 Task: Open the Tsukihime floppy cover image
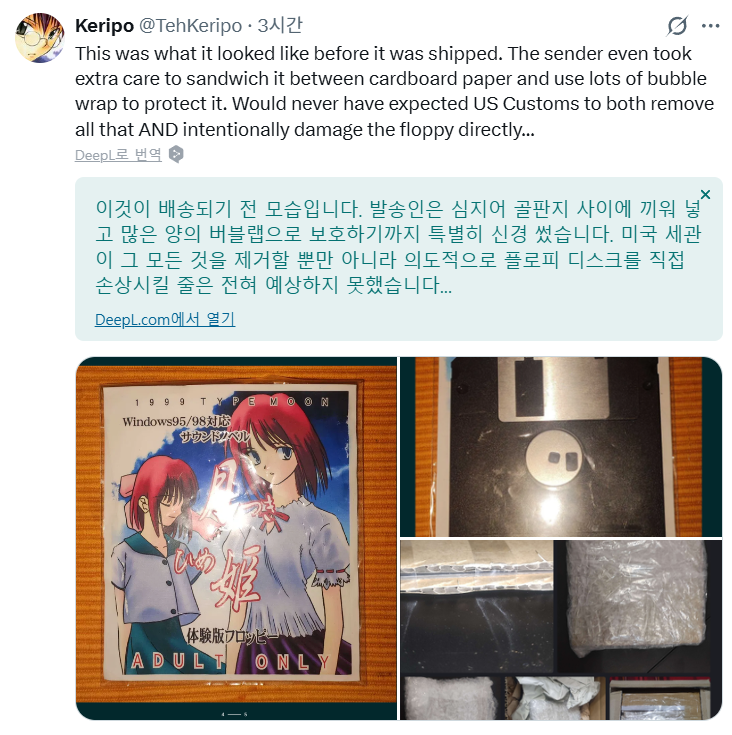[236, 538]
